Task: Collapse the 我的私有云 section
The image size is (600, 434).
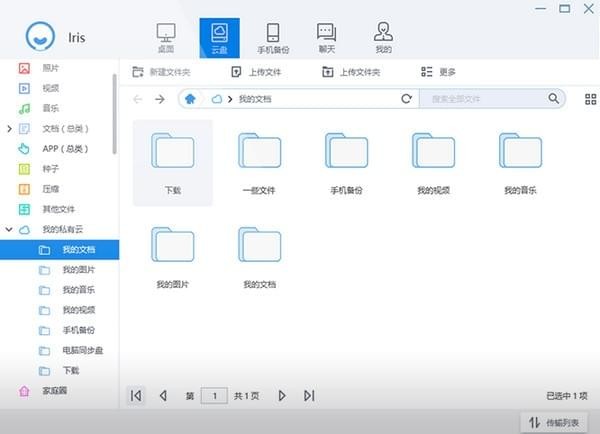Action: pos(9,229)
